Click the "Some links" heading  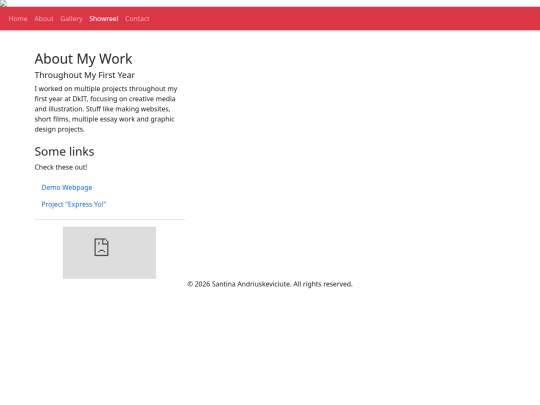(64, 152)
